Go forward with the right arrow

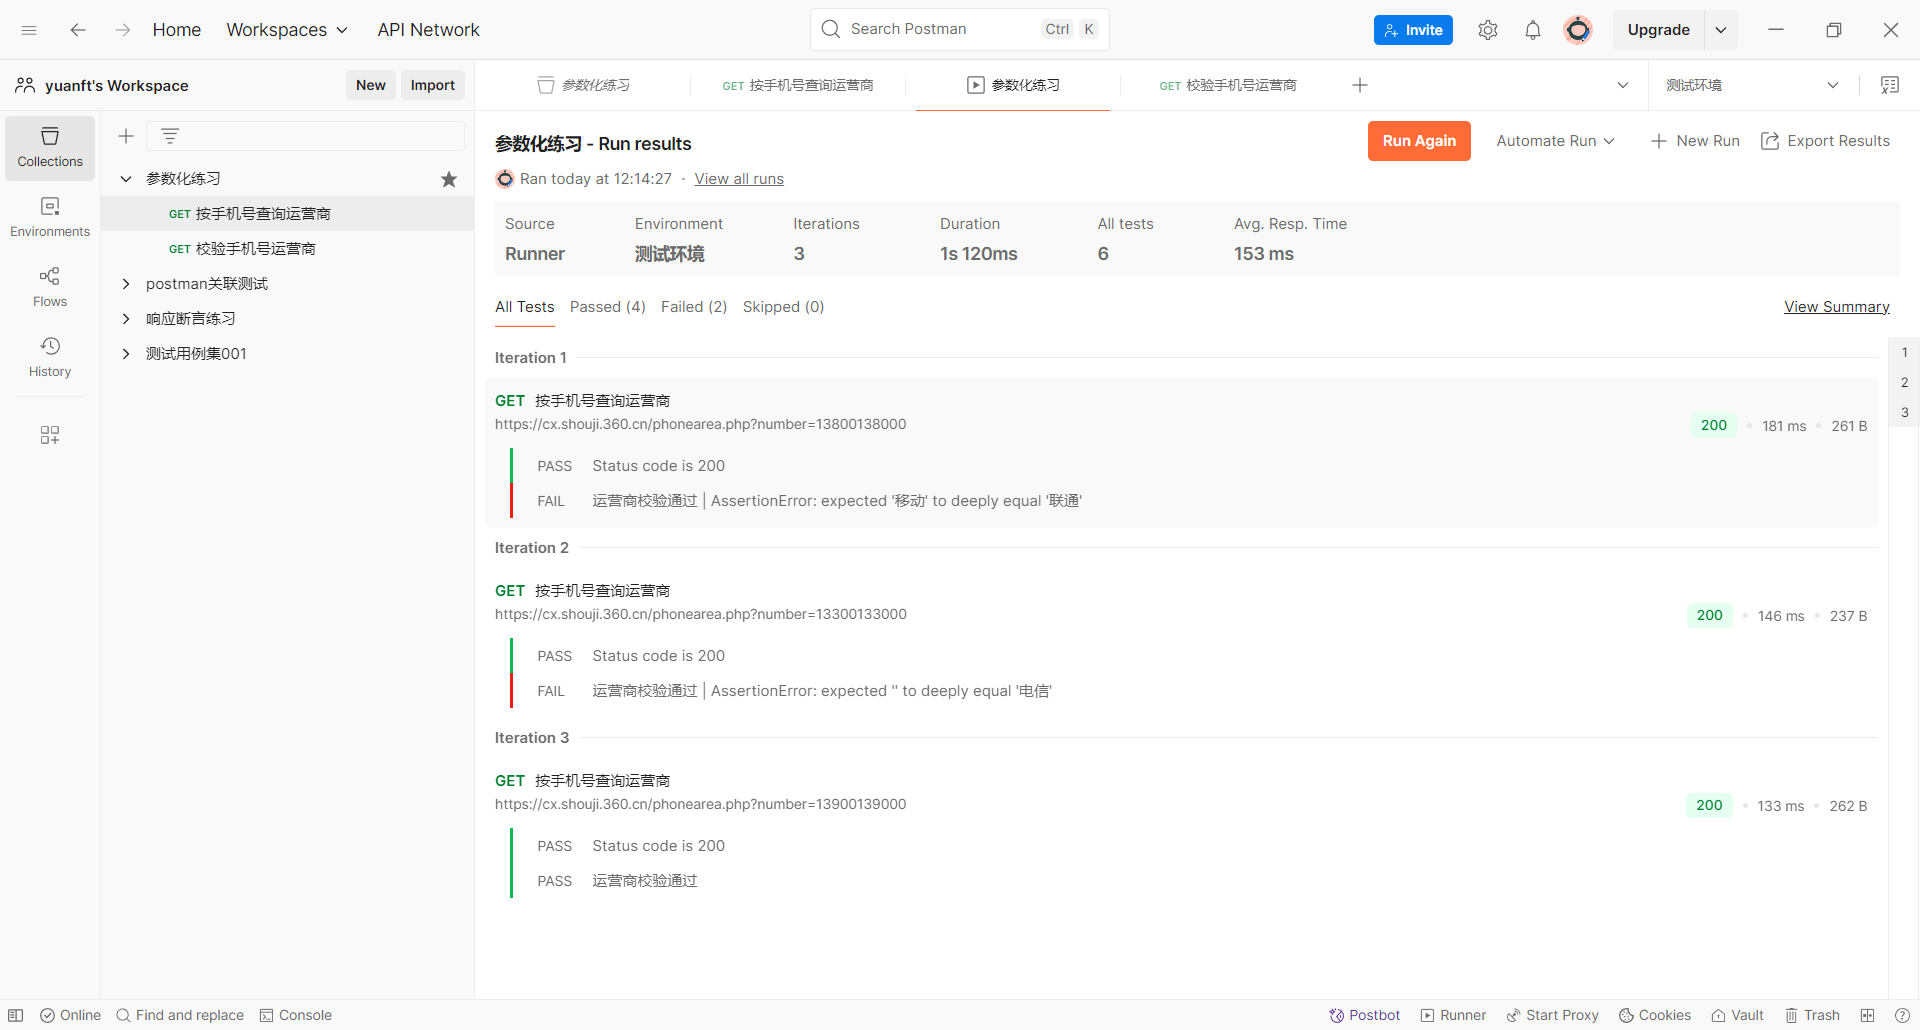pyautogui.click(x=122, y=30)
